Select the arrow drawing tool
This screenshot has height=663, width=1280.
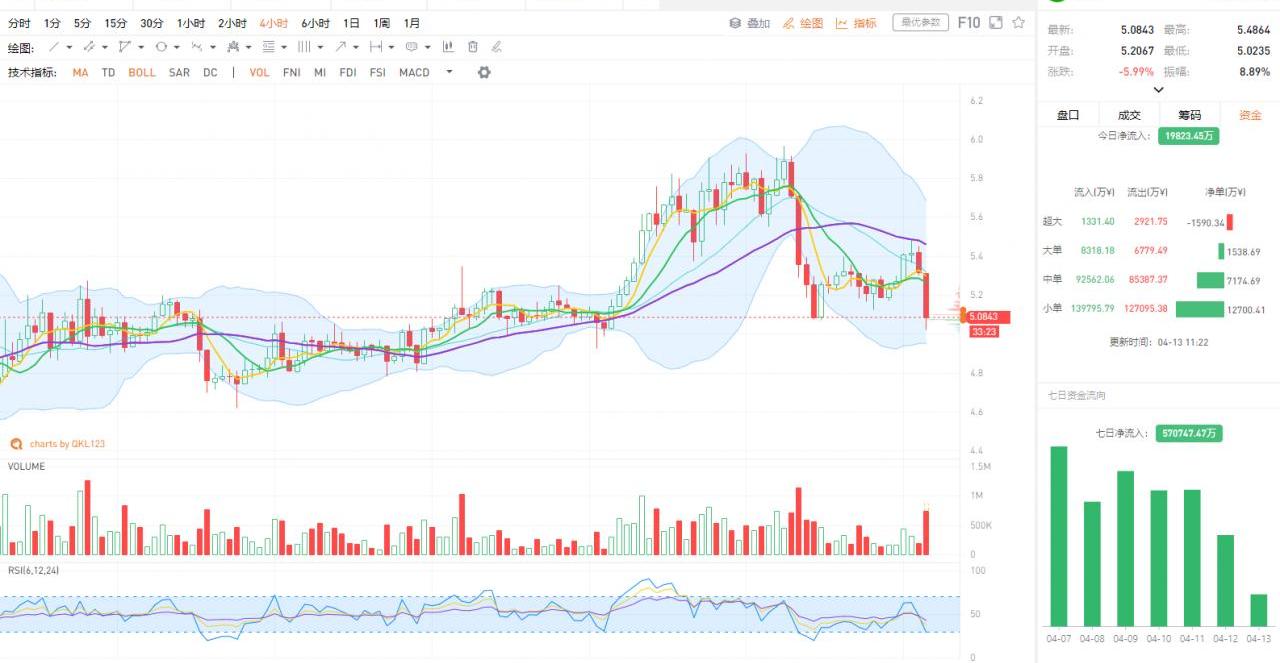[x=341, y=47]
